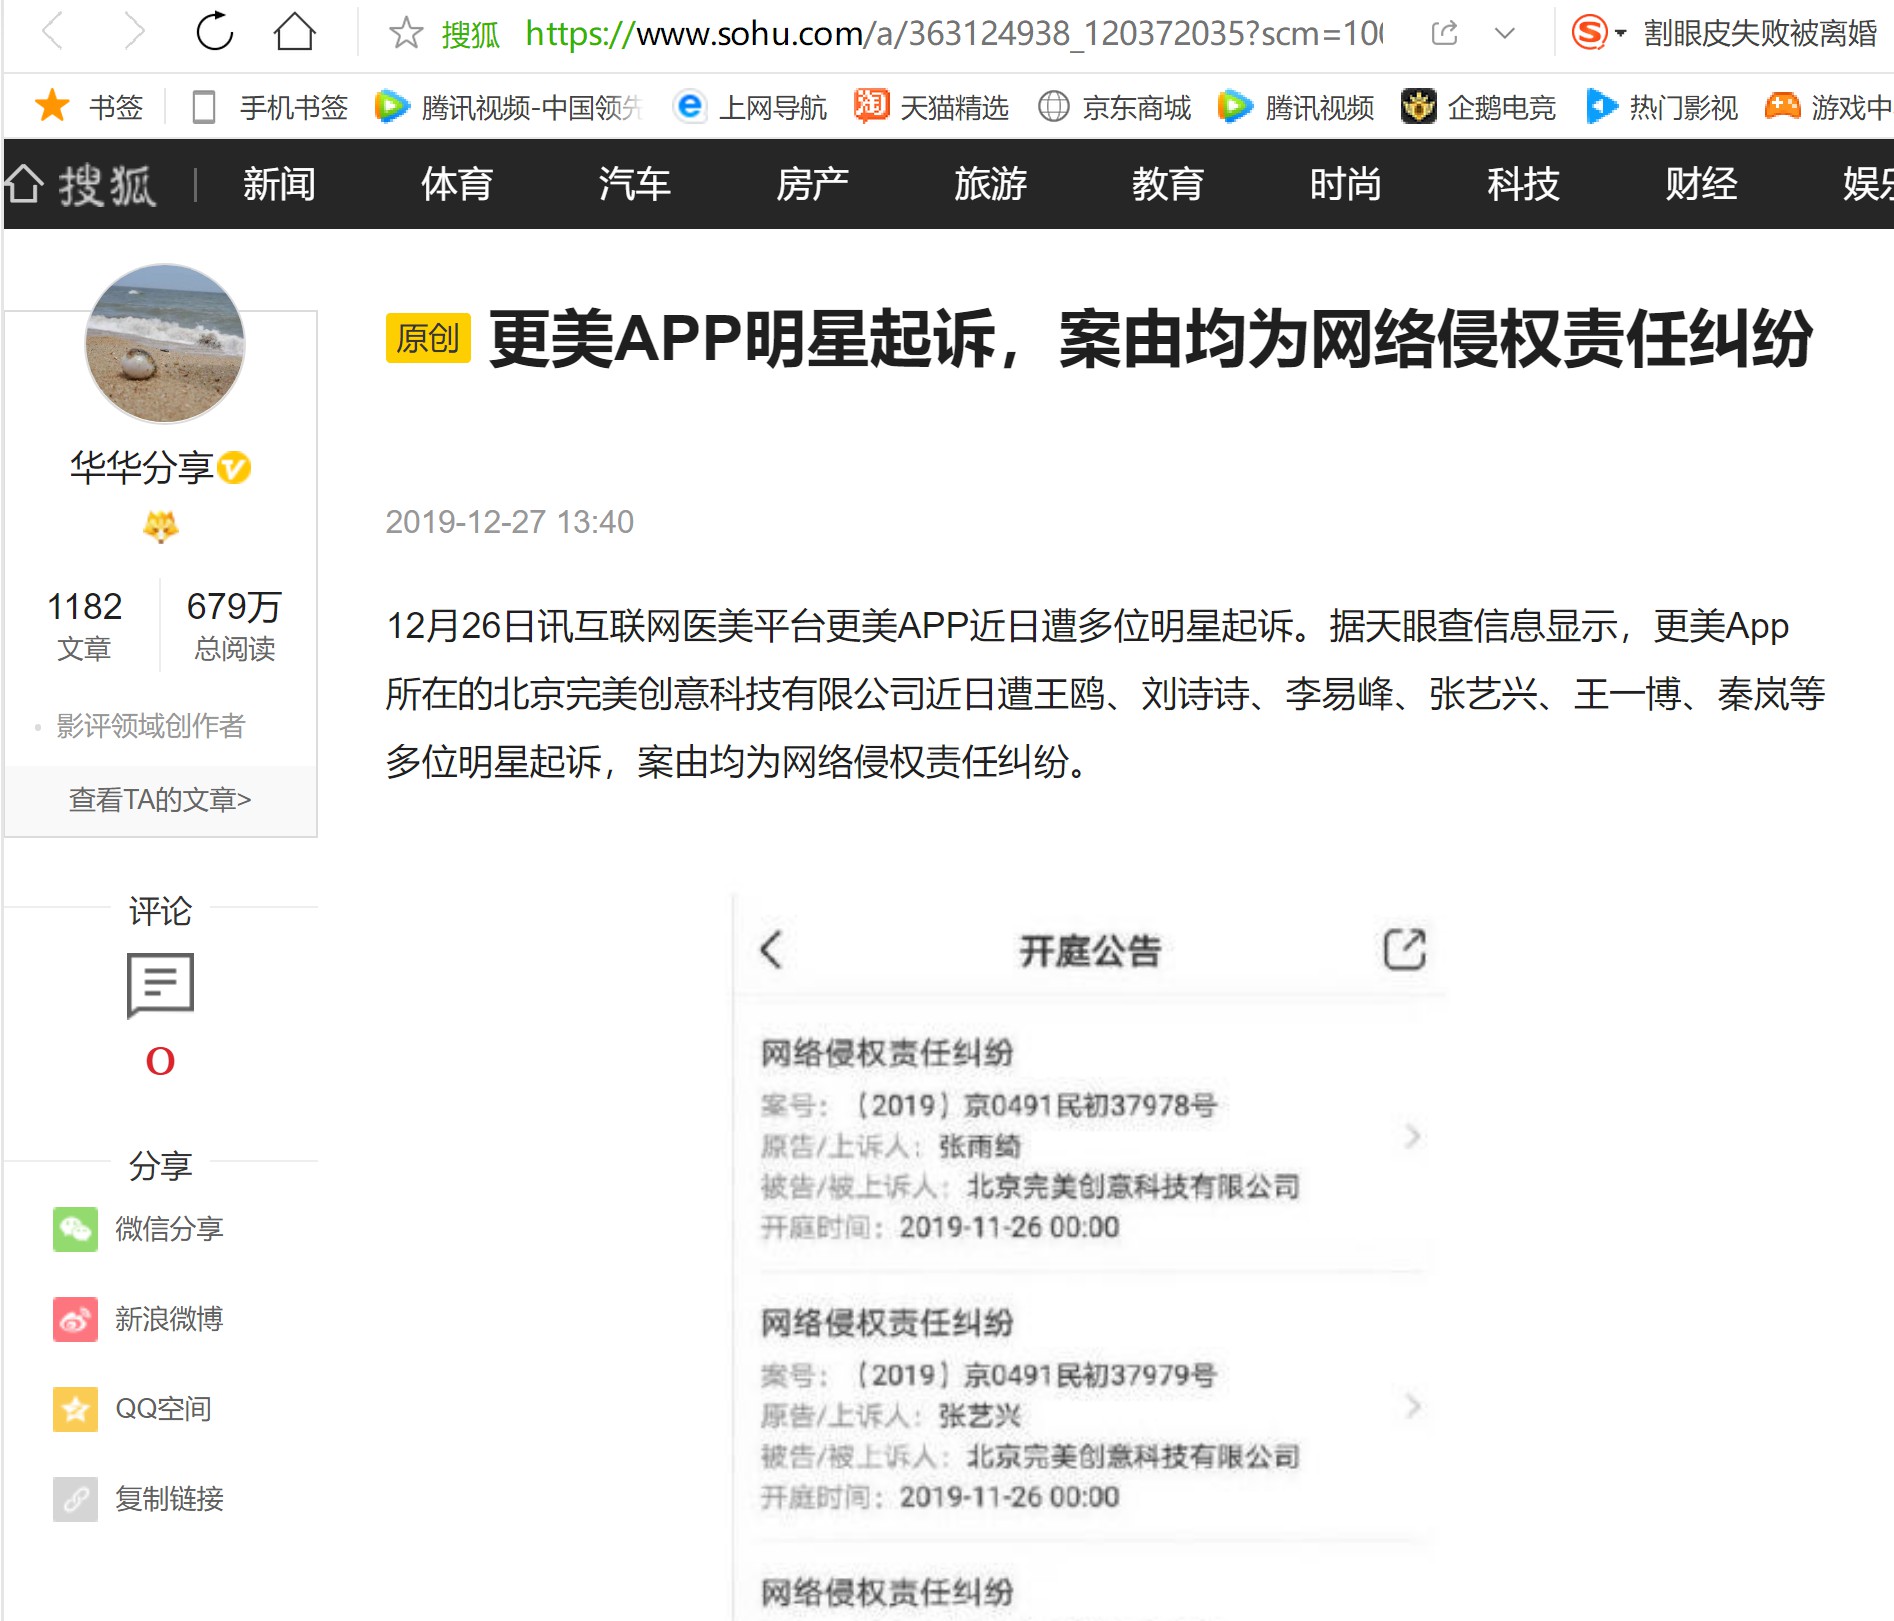The height and width of the screenshot is (1621, 1894).
Task: Open the 京东商城 bookmark
Action: (x=1114, y=106)
